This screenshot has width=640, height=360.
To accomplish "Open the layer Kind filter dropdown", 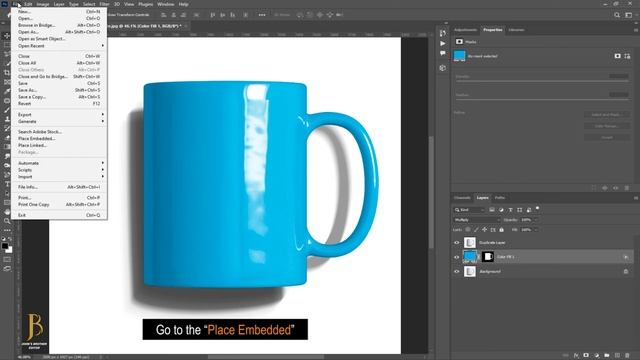I will click(469, 210).
